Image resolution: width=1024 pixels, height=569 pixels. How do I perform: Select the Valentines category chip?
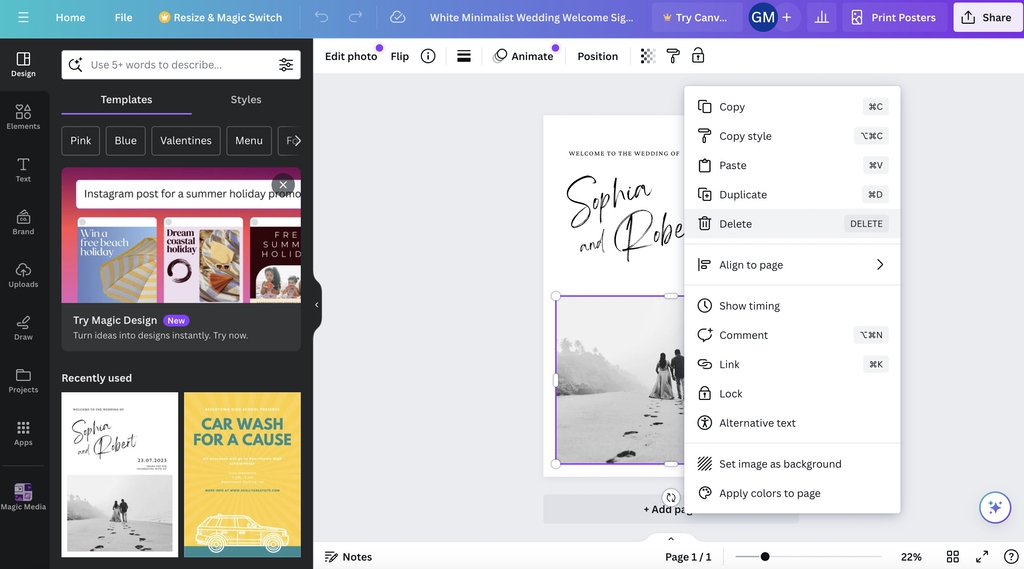tap(186, 140)
